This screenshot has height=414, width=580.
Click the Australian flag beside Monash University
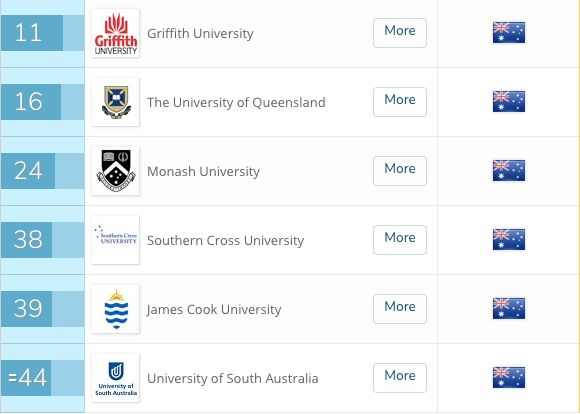[509, 171]
